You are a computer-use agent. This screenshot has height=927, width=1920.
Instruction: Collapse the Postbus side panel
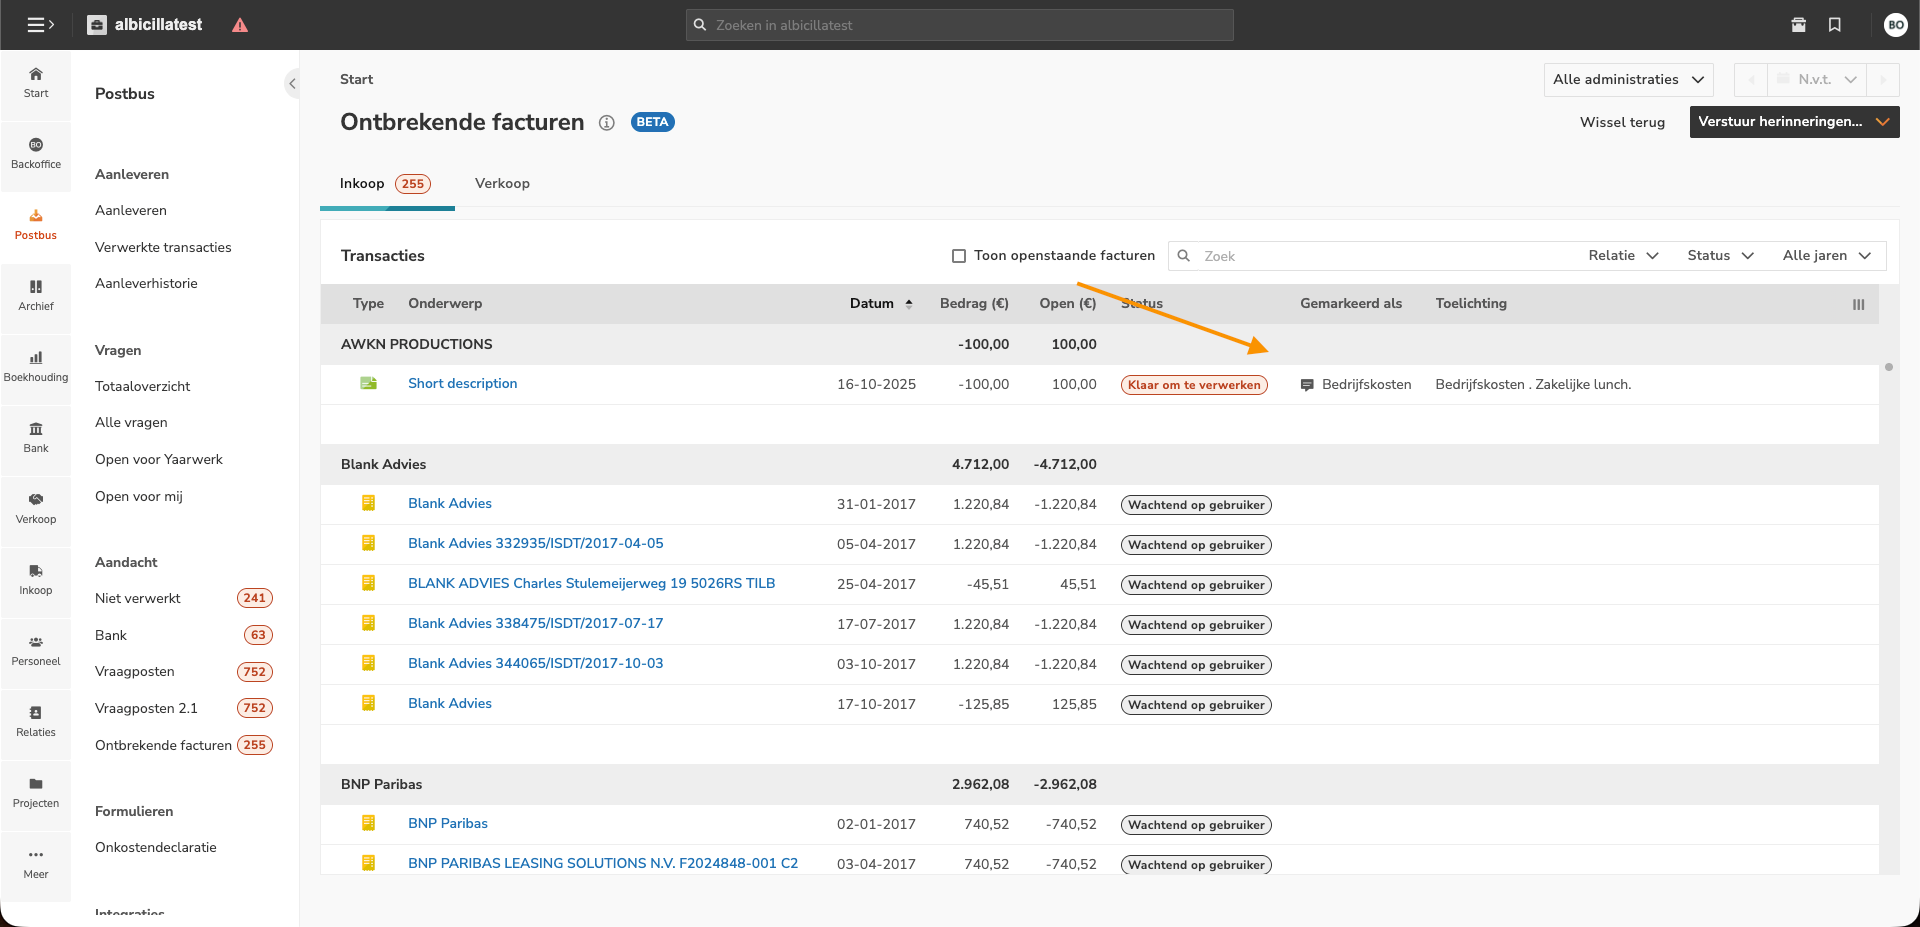click(292, 84)
